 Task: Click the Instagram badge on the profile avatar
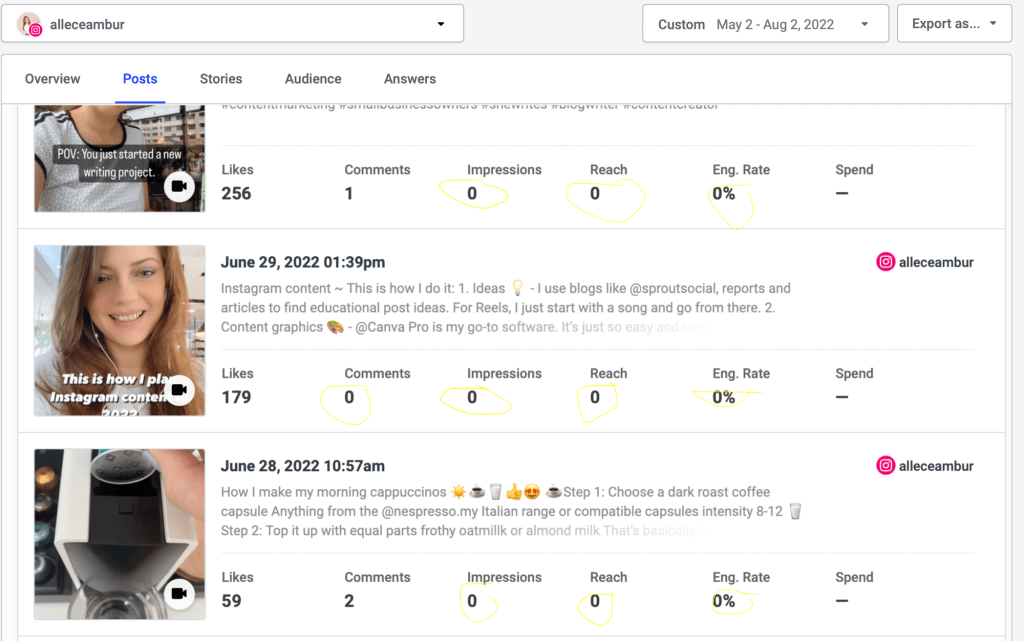36,30
